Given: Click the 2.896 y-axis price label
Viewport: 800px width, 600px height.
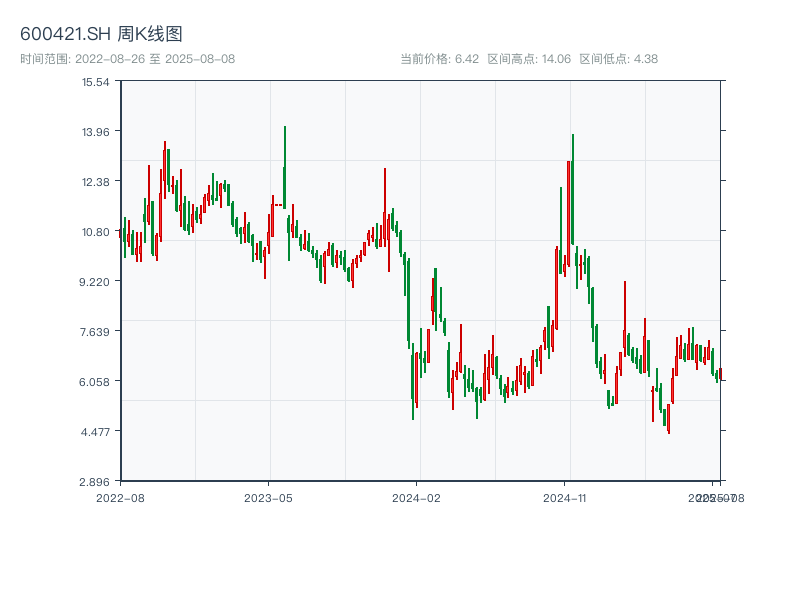Looking at the screenshot, I should point(96,481).
